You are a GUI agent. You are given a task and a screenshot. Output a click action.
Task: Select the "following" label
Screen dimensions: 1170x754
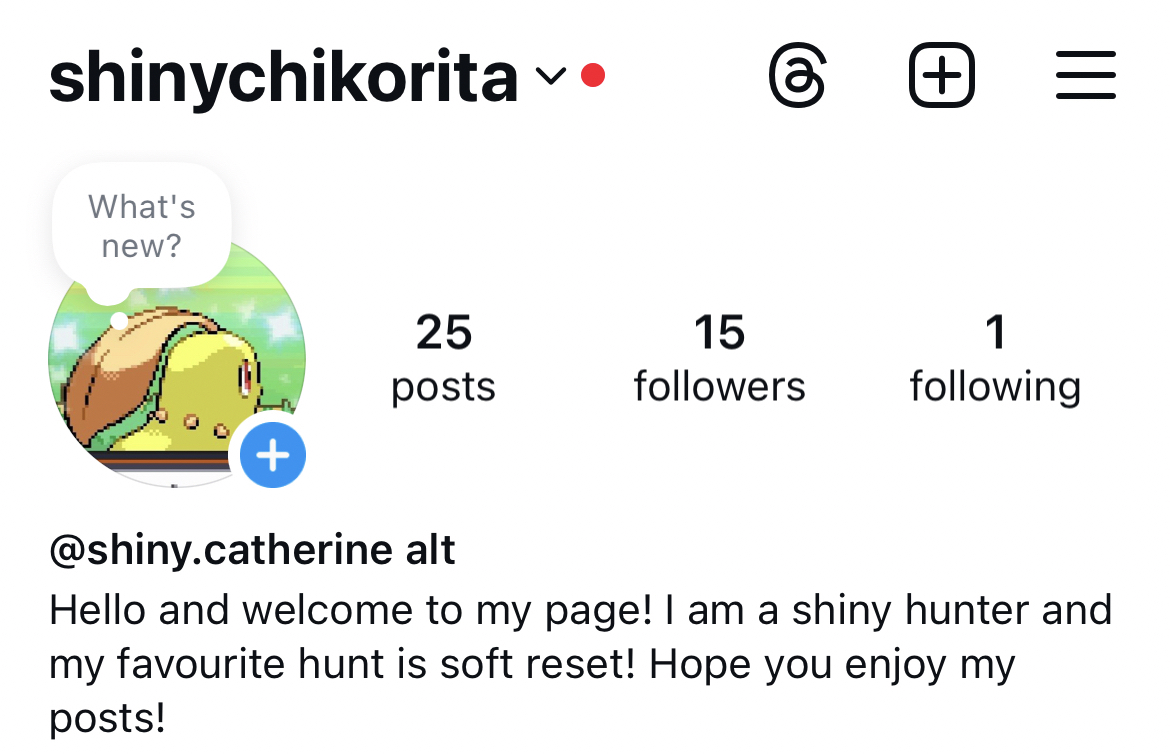click(x=995, y=388)
